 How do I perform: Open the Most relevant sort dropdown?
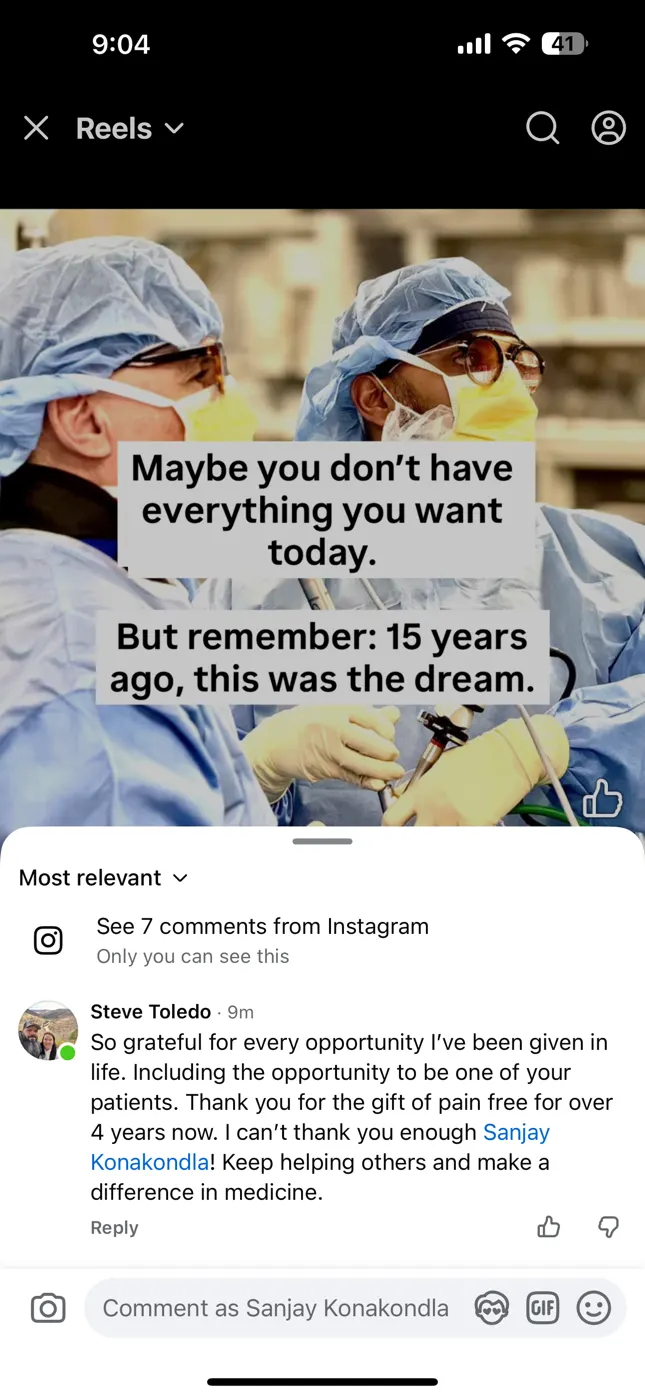[103, 877]
